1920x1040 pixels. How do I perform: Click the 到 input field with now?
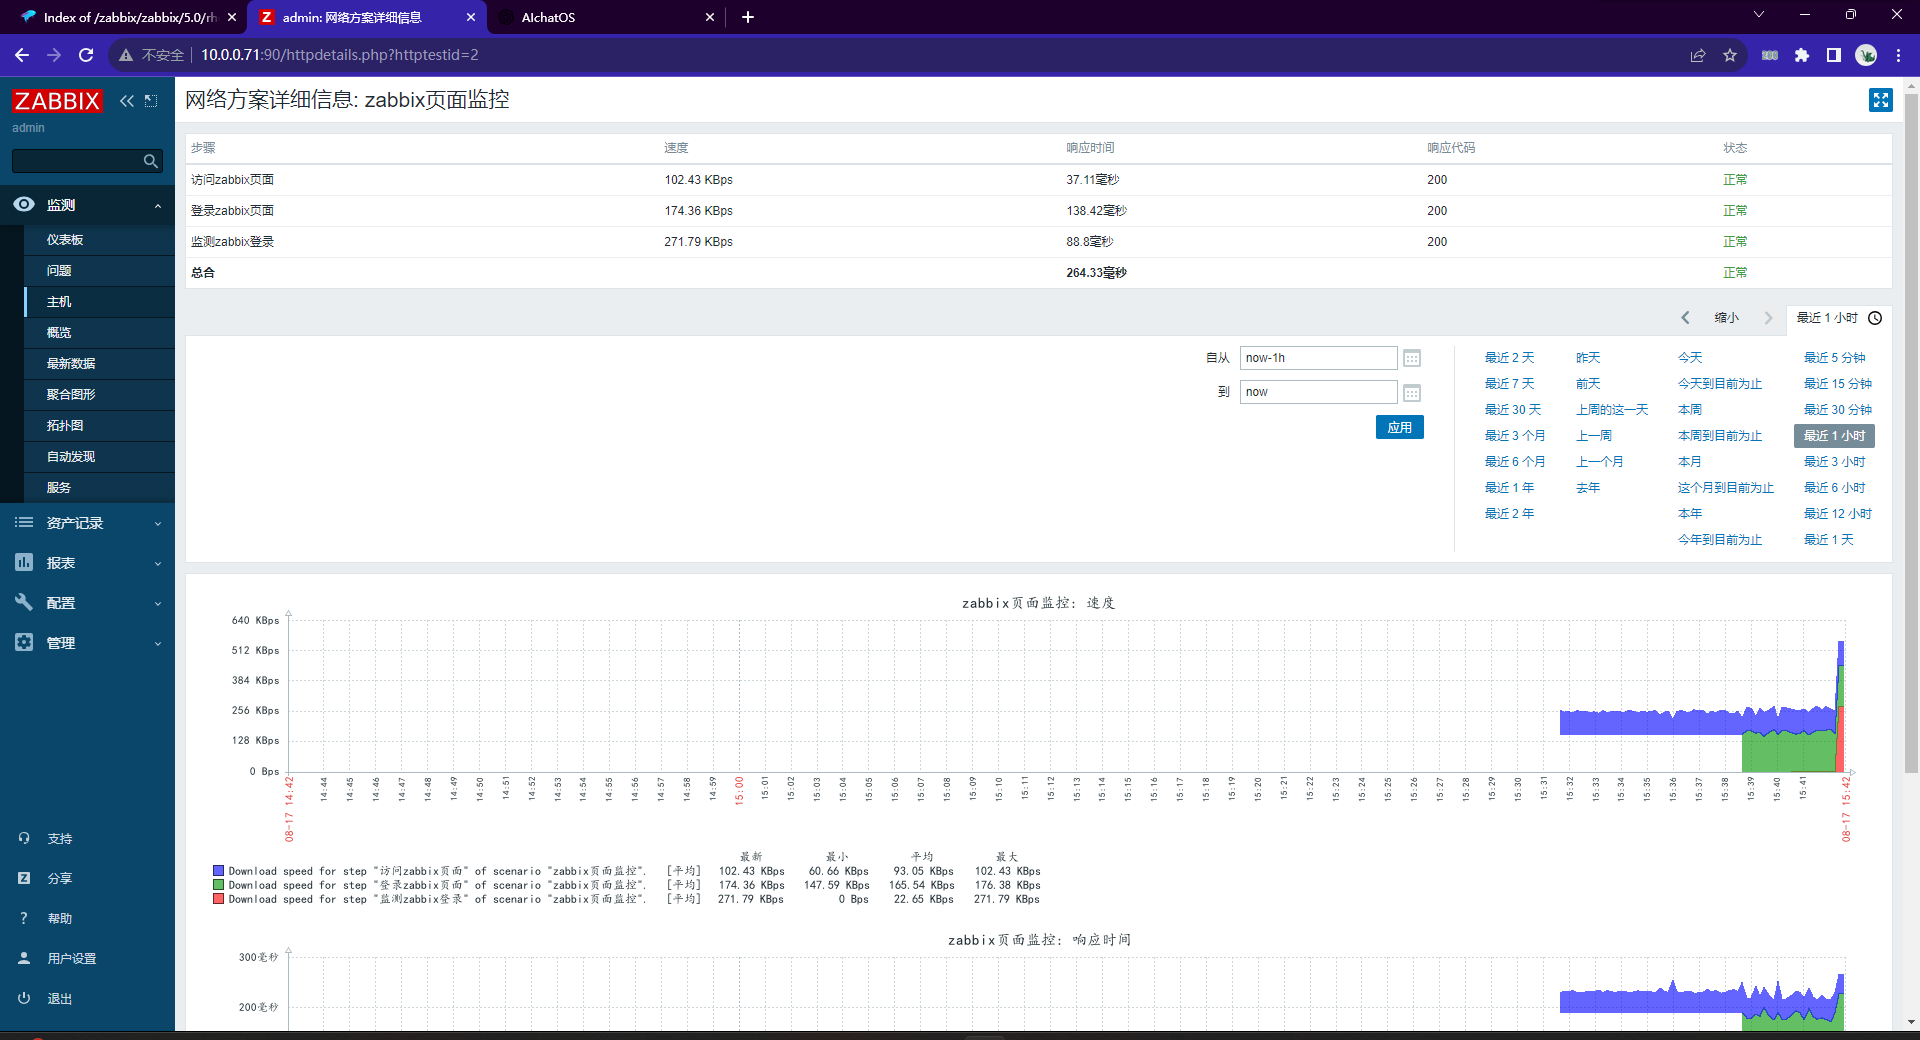coord(1318,392)
